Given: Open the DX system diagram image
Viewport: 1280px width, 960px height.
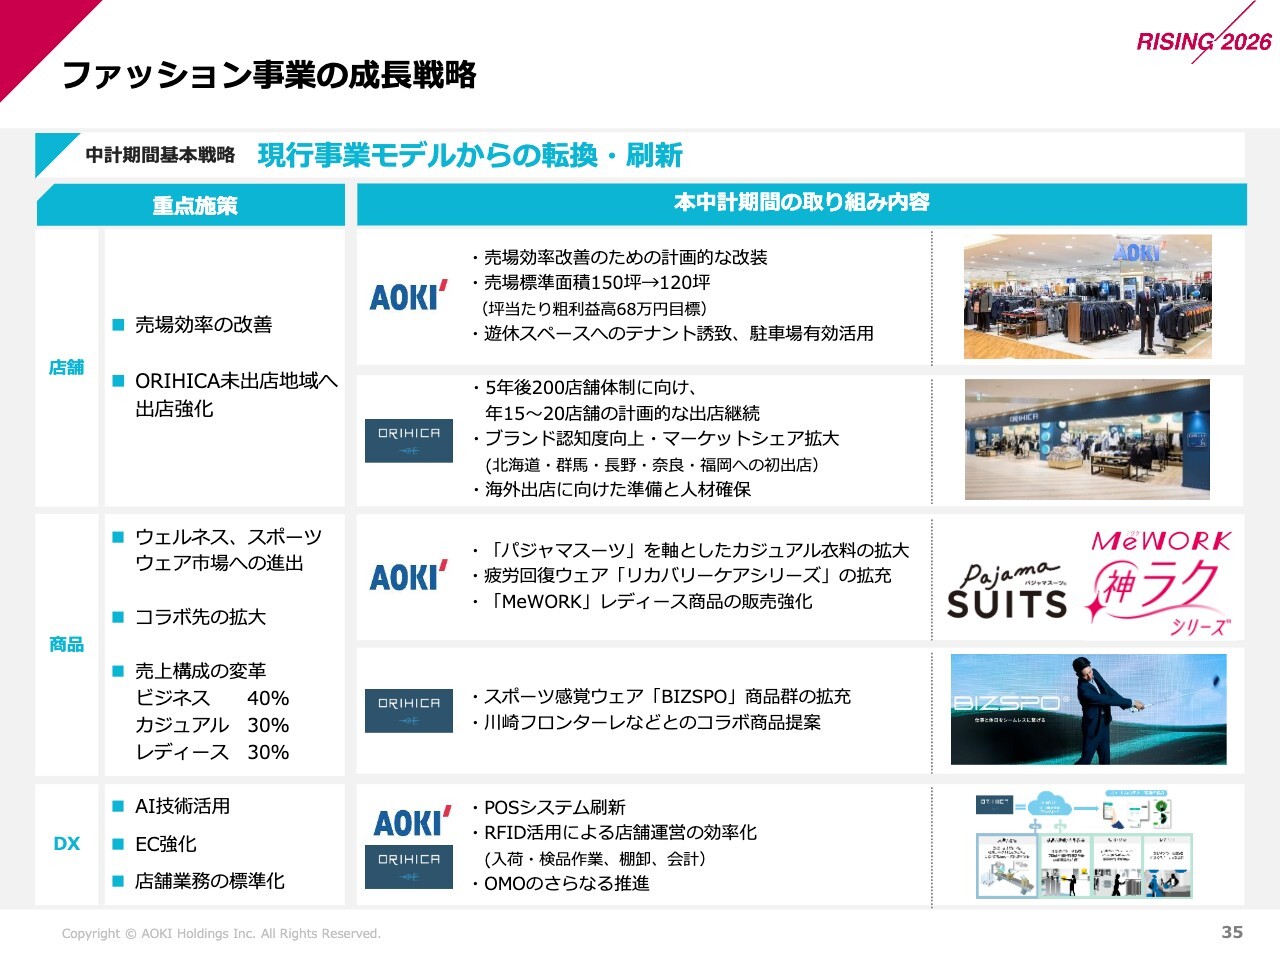Looking at the screenshot, I should pos(1085,846).
